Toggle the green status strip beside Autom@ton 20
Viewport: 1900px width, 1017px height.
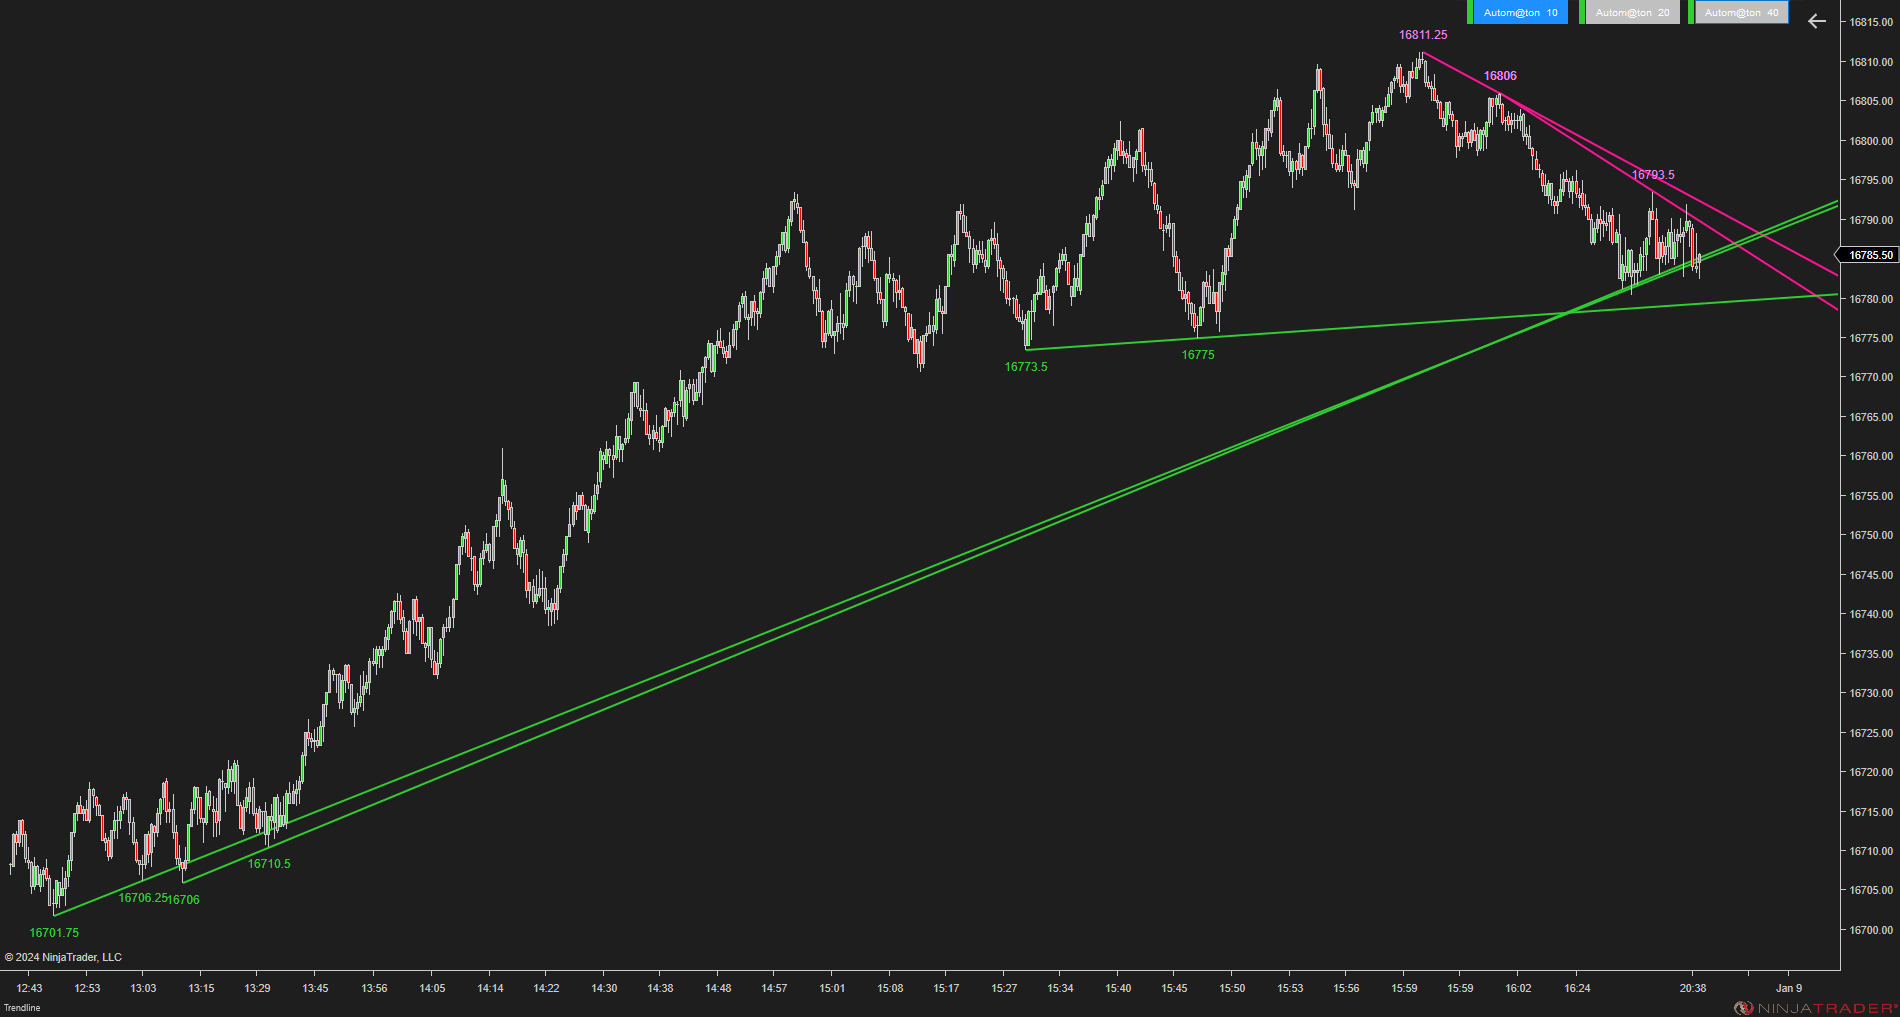pos(1581,12)
